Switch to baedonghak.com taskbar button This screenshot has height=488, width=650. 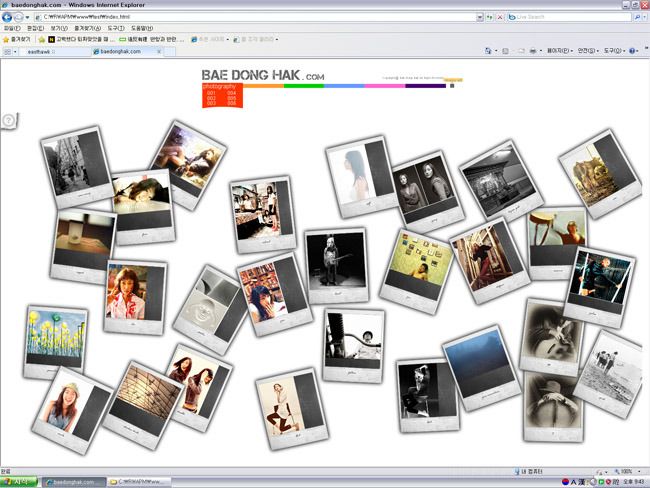click(x=74, y=482)
